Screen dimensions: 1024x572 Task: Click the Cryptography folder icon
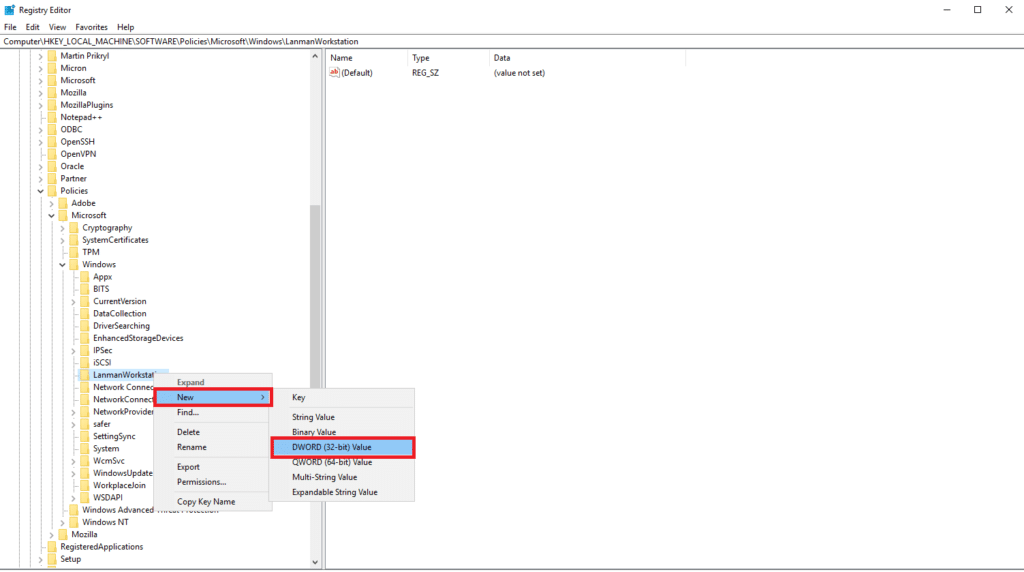click(74, 228)
